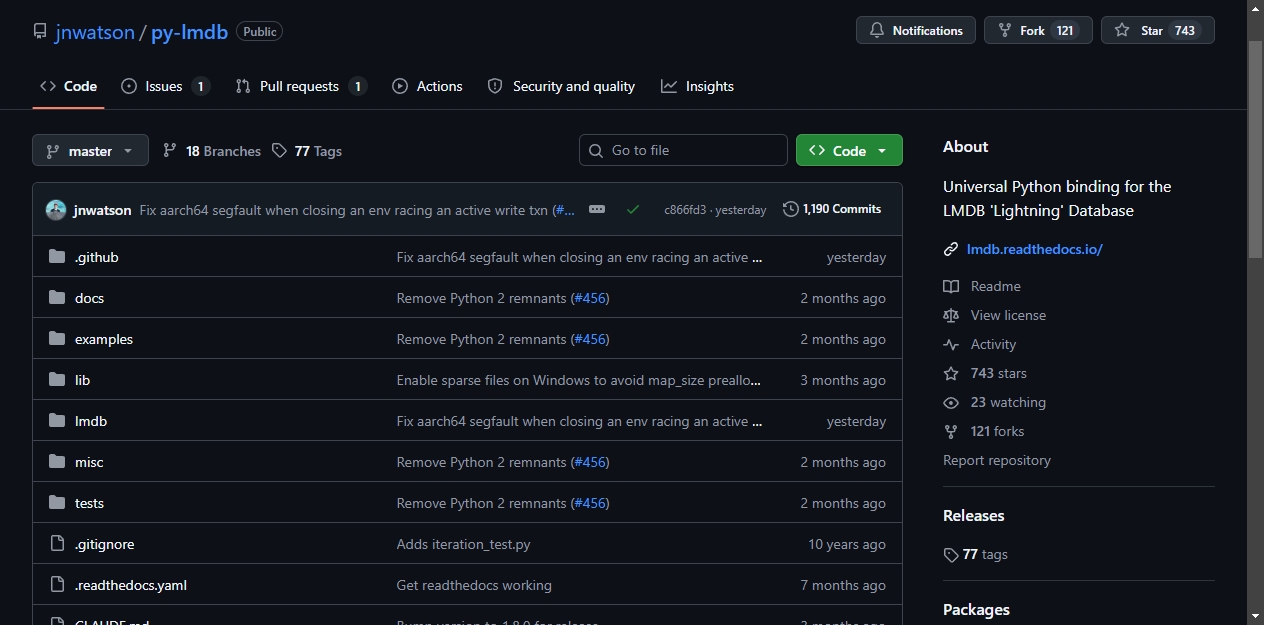Open the green Code dropdown button
This screenshot has width=1264, height=625.
click(x=849, y=150)
